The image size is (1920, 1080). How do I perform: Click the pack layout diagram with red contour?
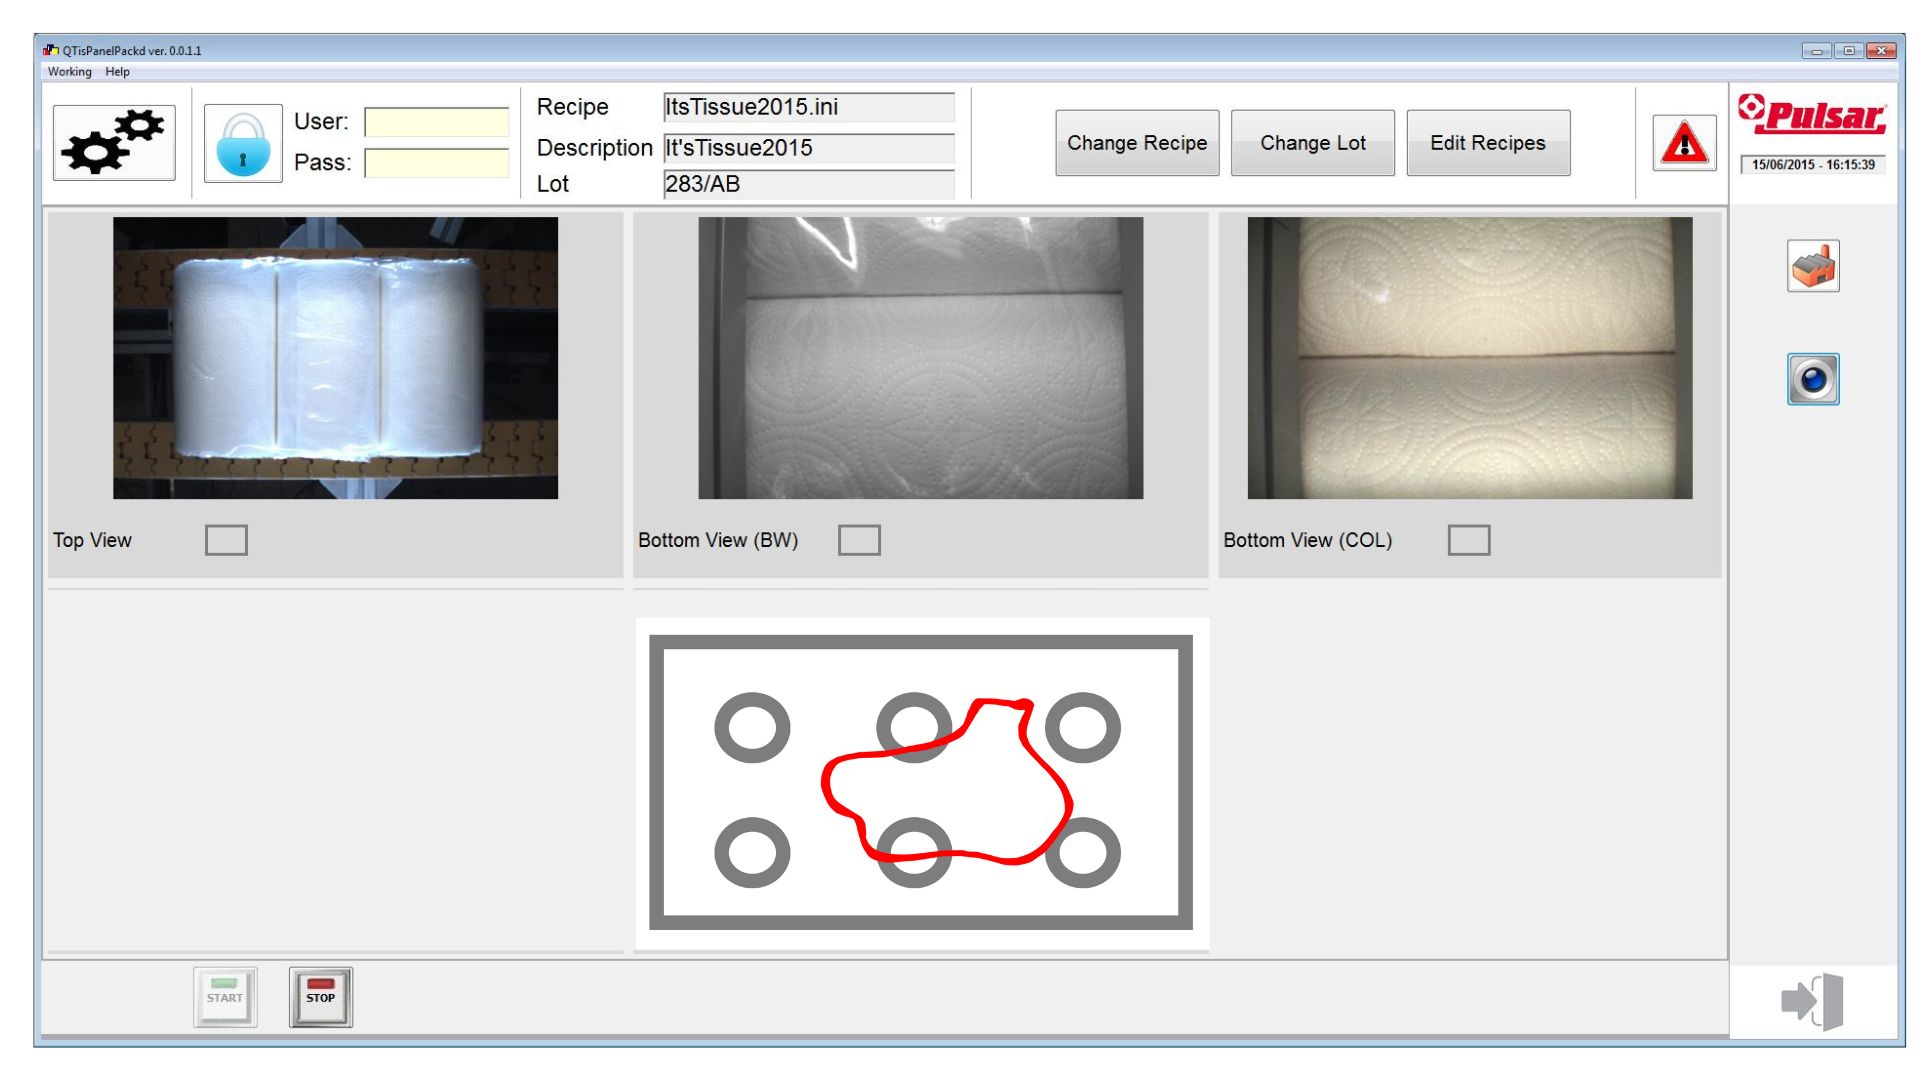pos(921,782)
